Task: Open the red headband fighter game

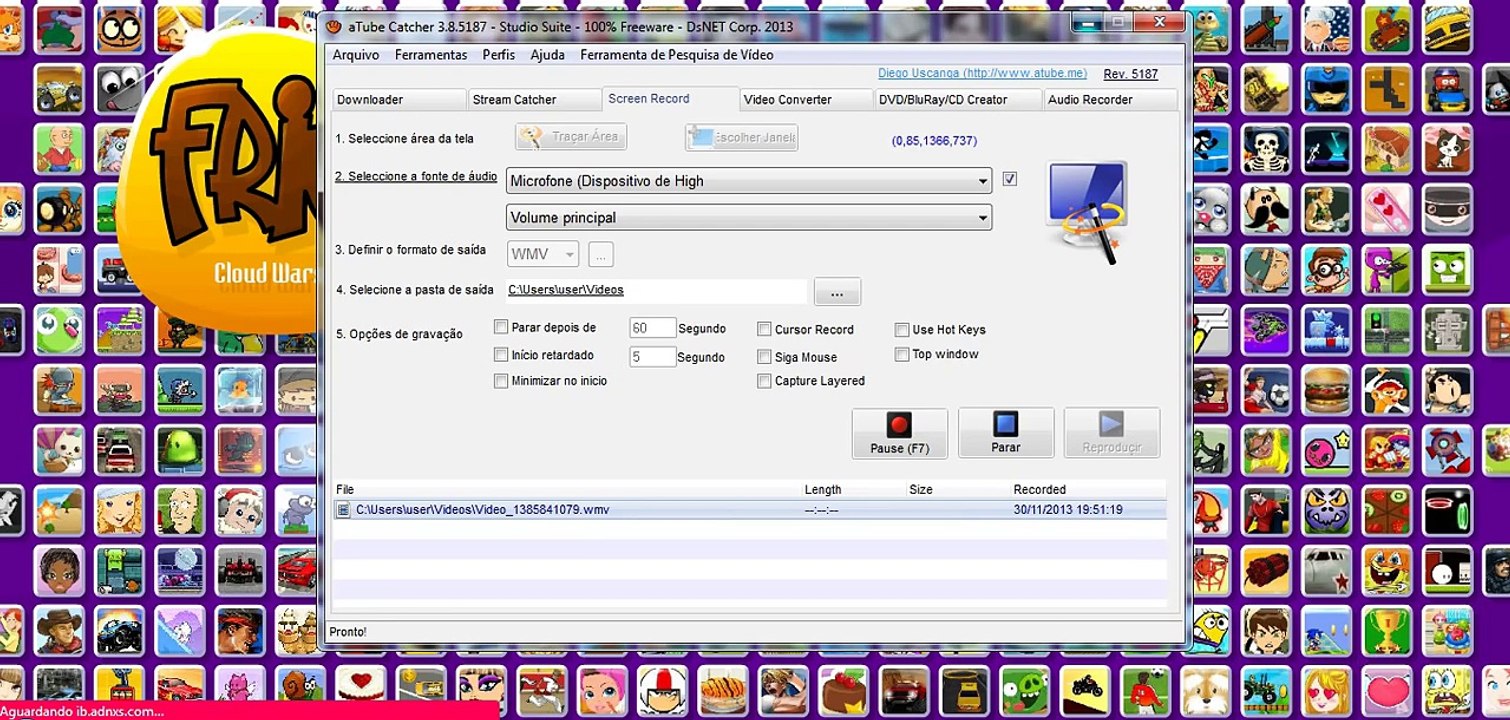Action: (241, 630)
